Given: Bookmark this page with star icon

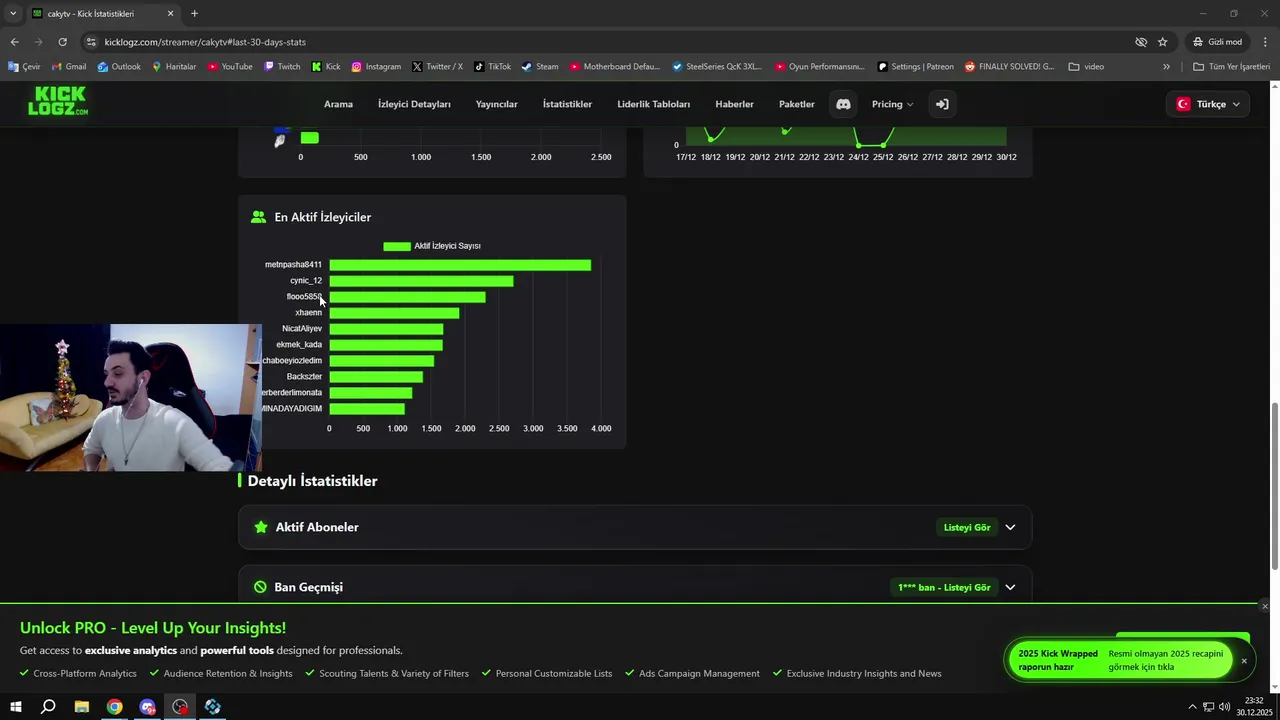Looking at the screenshot, I should point(1162,42).
